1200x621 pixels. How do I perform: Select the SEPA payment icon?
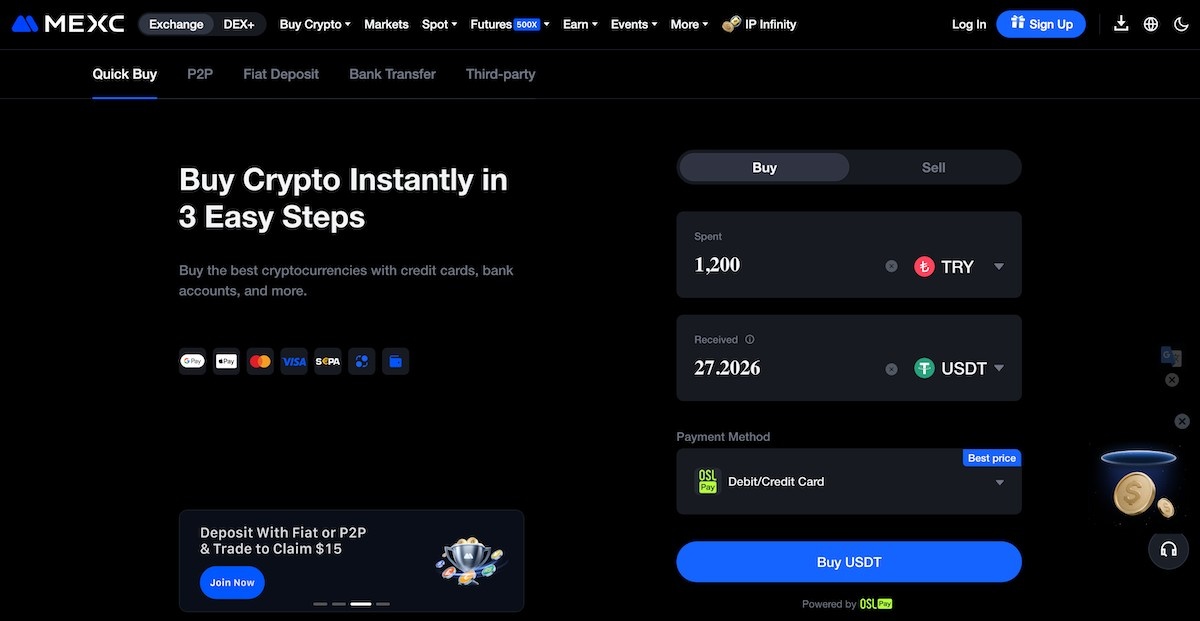pos(328,361)
